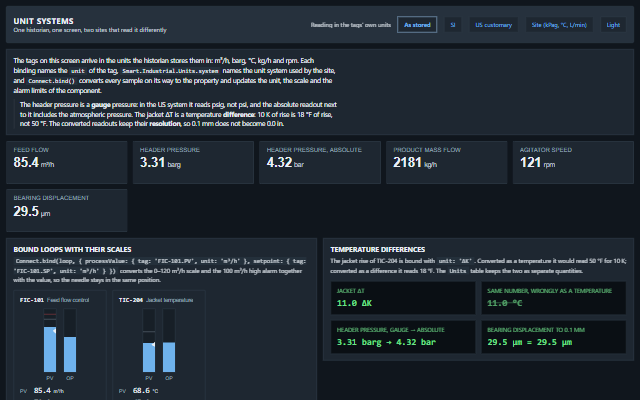640x400 pixels.
Task: Click the "29.5 µm = 29.5 µm" readout
Action: (x=529, y=342)
